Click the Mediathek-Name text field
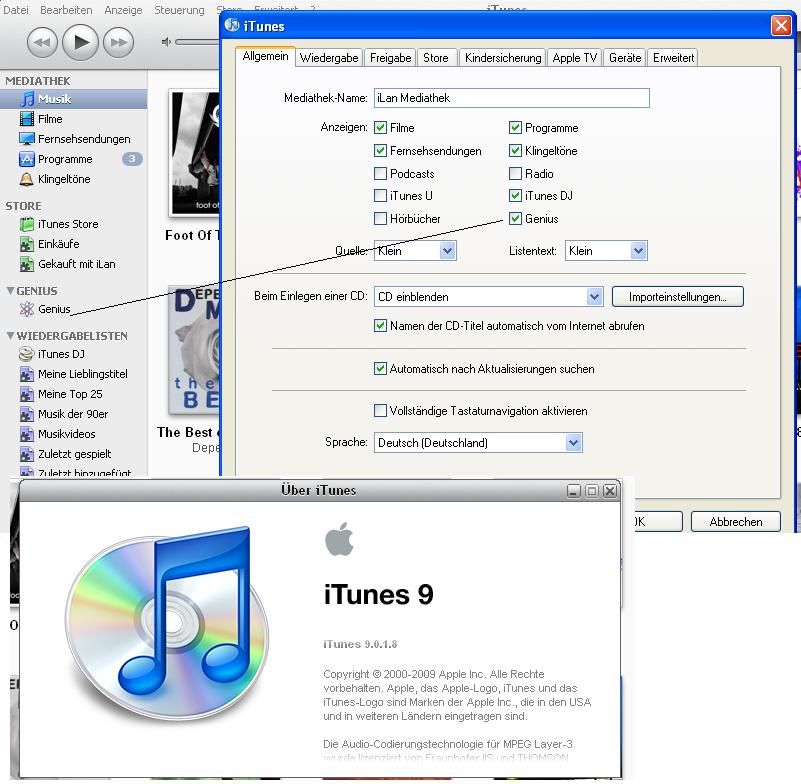Image resolution: width=801 pixels, height=784 pixels. click(511, 98)
